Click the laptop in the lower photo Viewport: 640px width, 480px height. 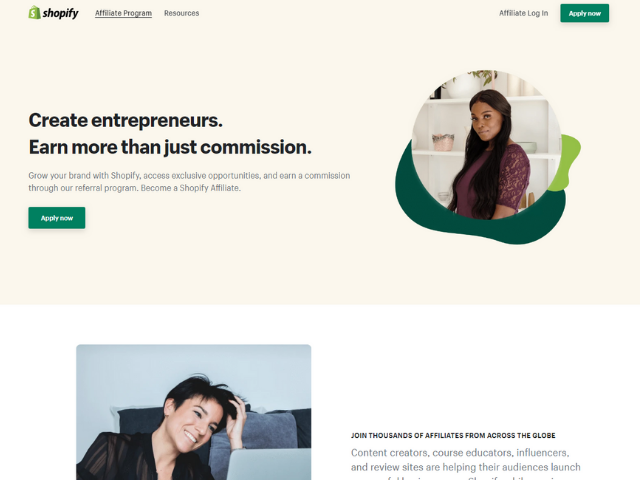269,464
